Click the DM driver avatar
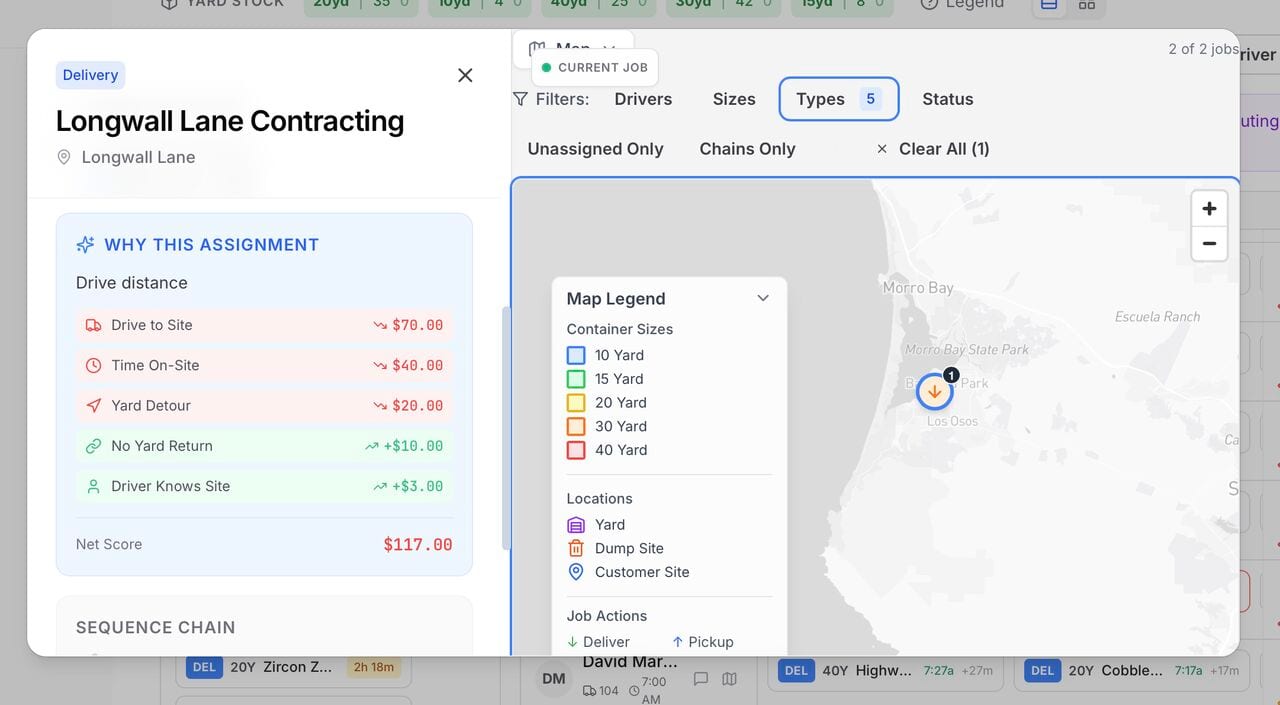The image size is (1280, 705). (x=554, y=679)
